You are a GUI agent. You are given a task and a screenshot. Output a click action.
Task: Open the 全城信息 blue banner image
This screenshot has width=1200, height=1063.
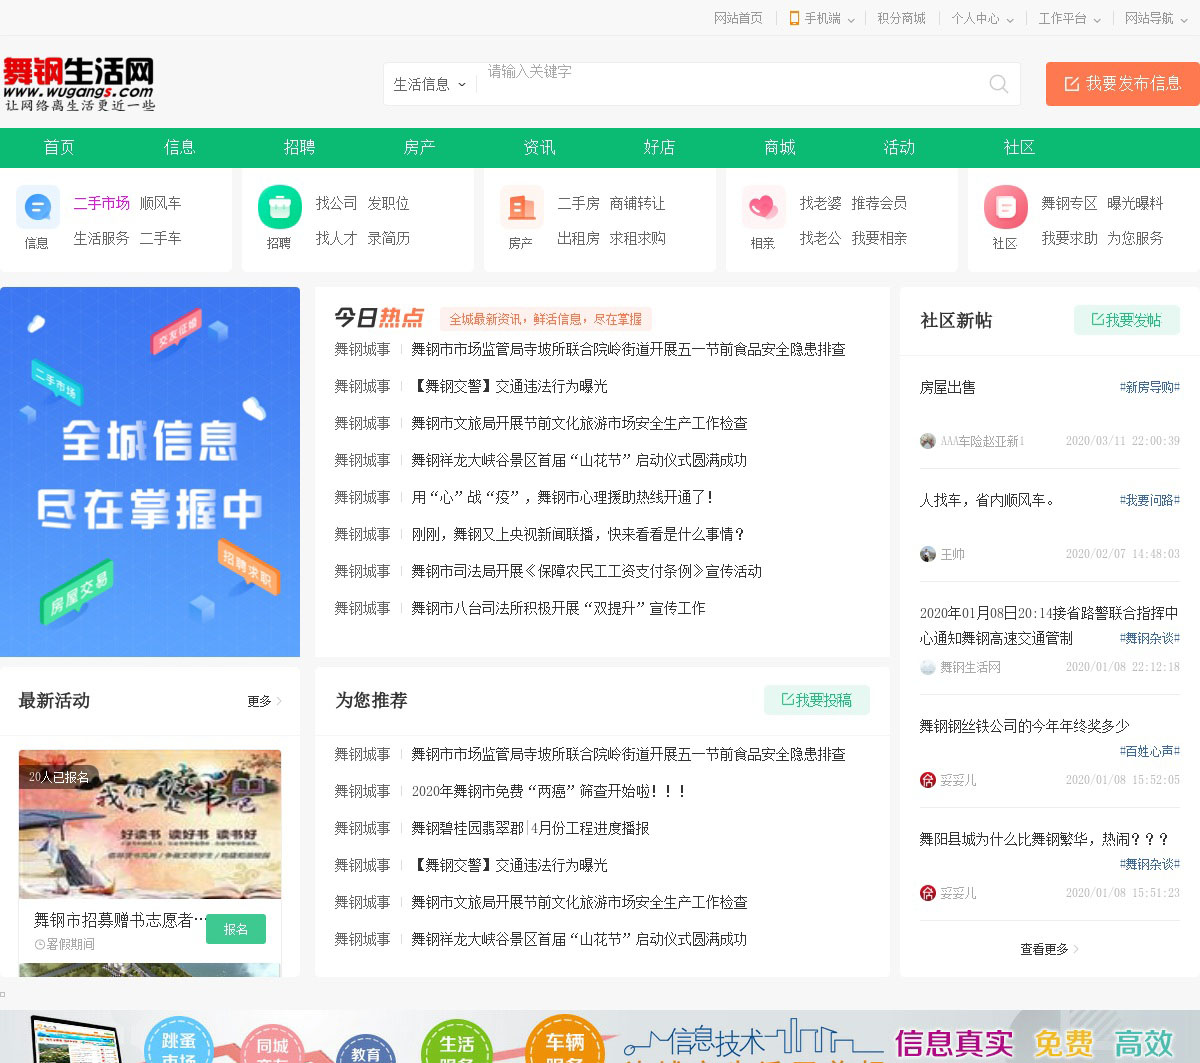[x=150, y=471]
